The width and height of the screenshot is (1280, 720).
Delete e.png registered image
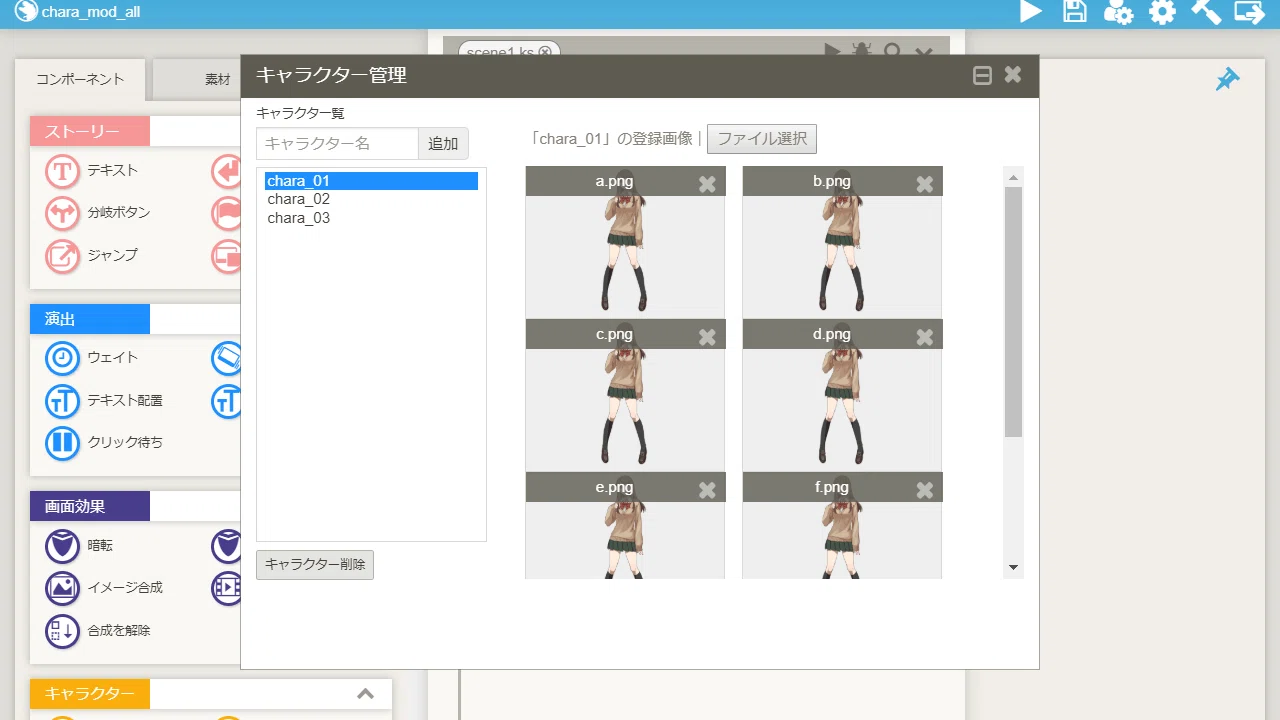pos(707,490)
